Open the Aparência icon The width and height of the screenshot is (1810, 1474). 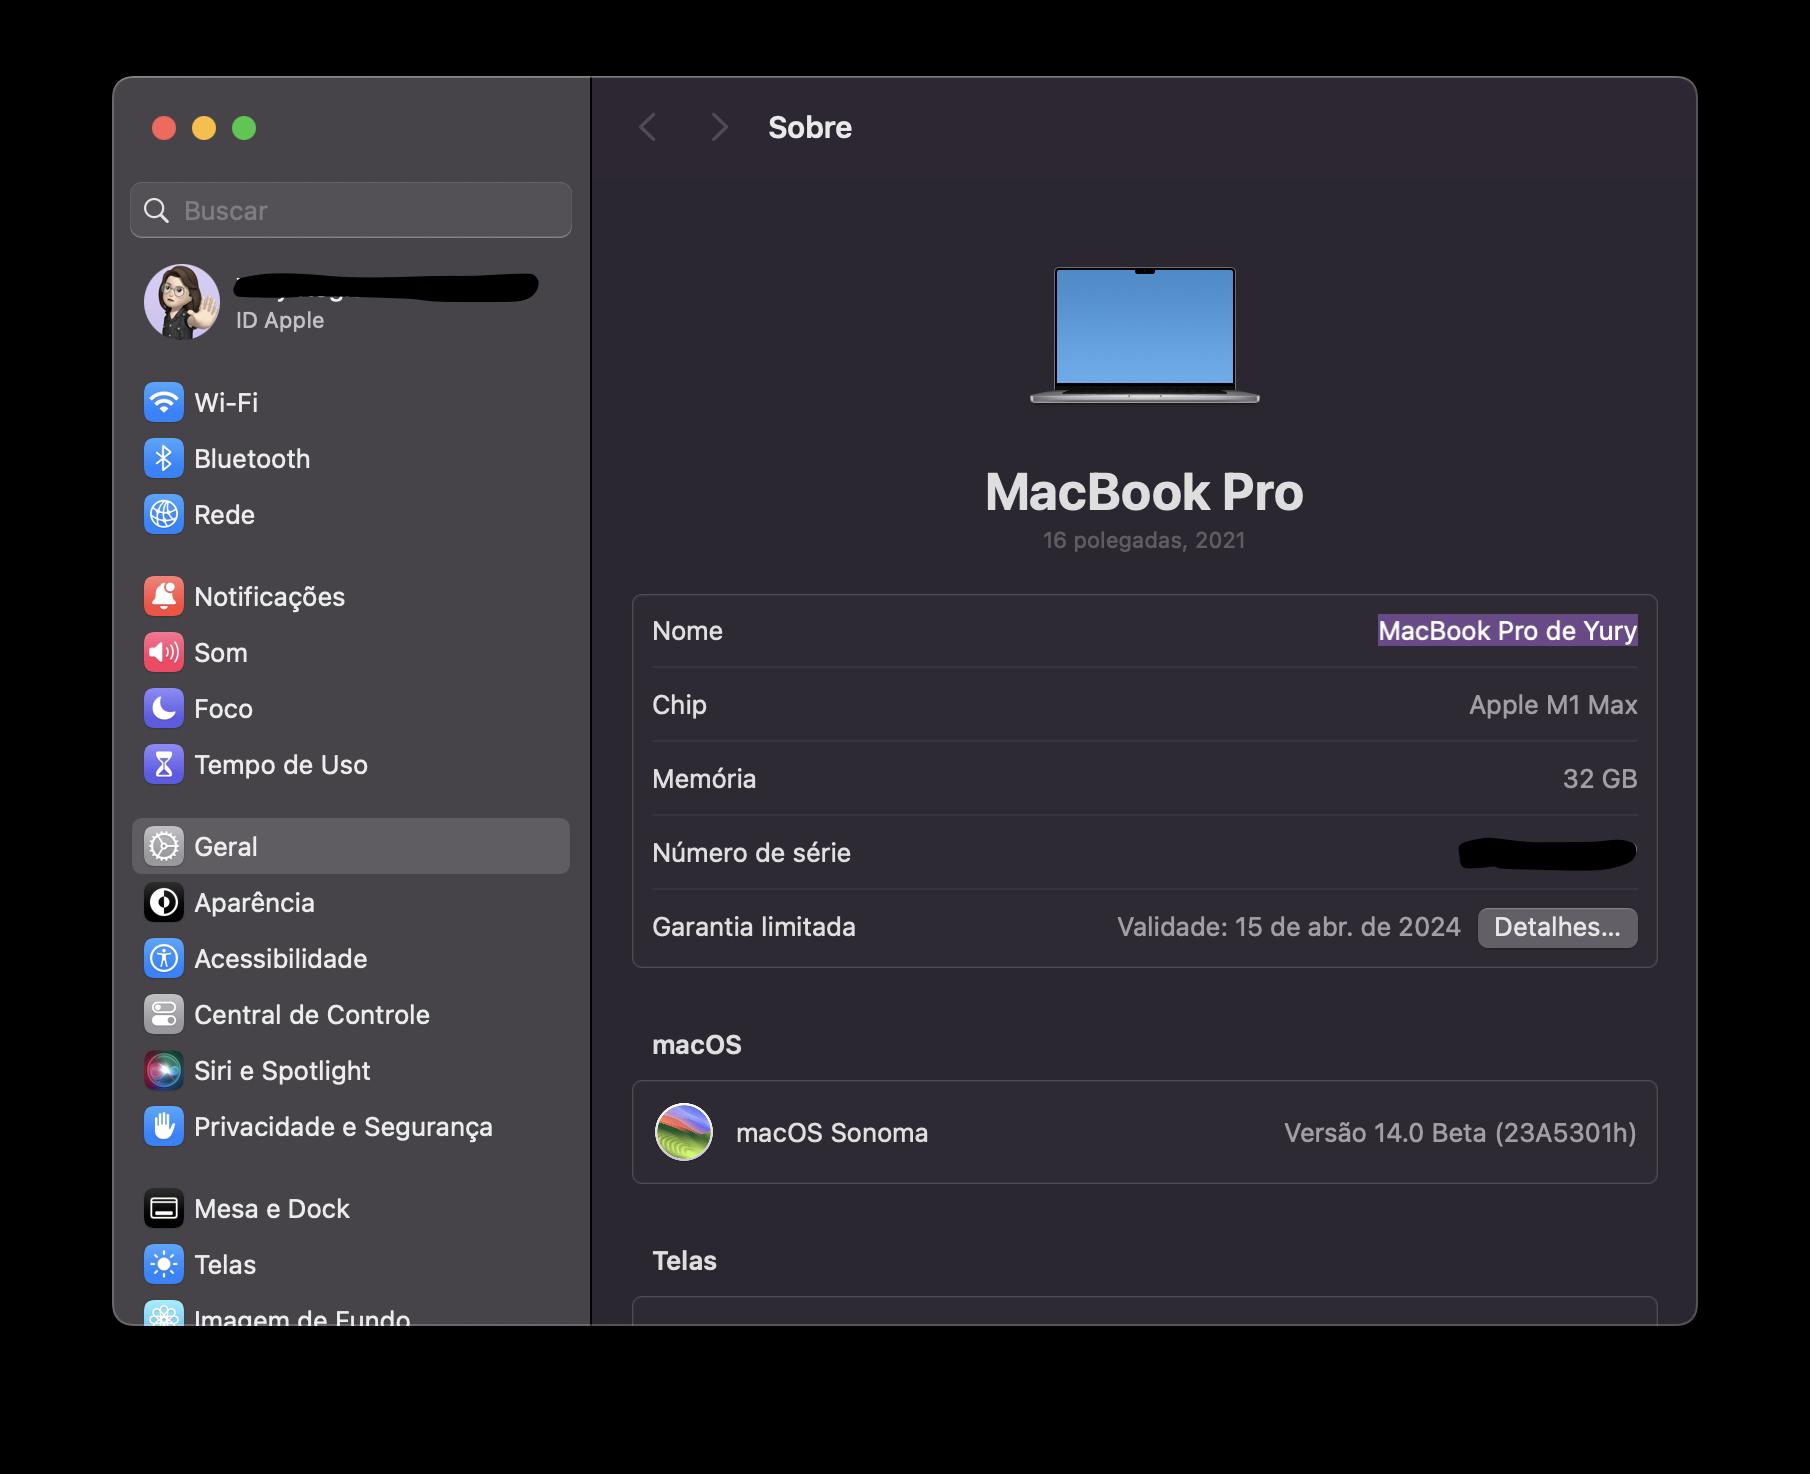tap(164, 903)
